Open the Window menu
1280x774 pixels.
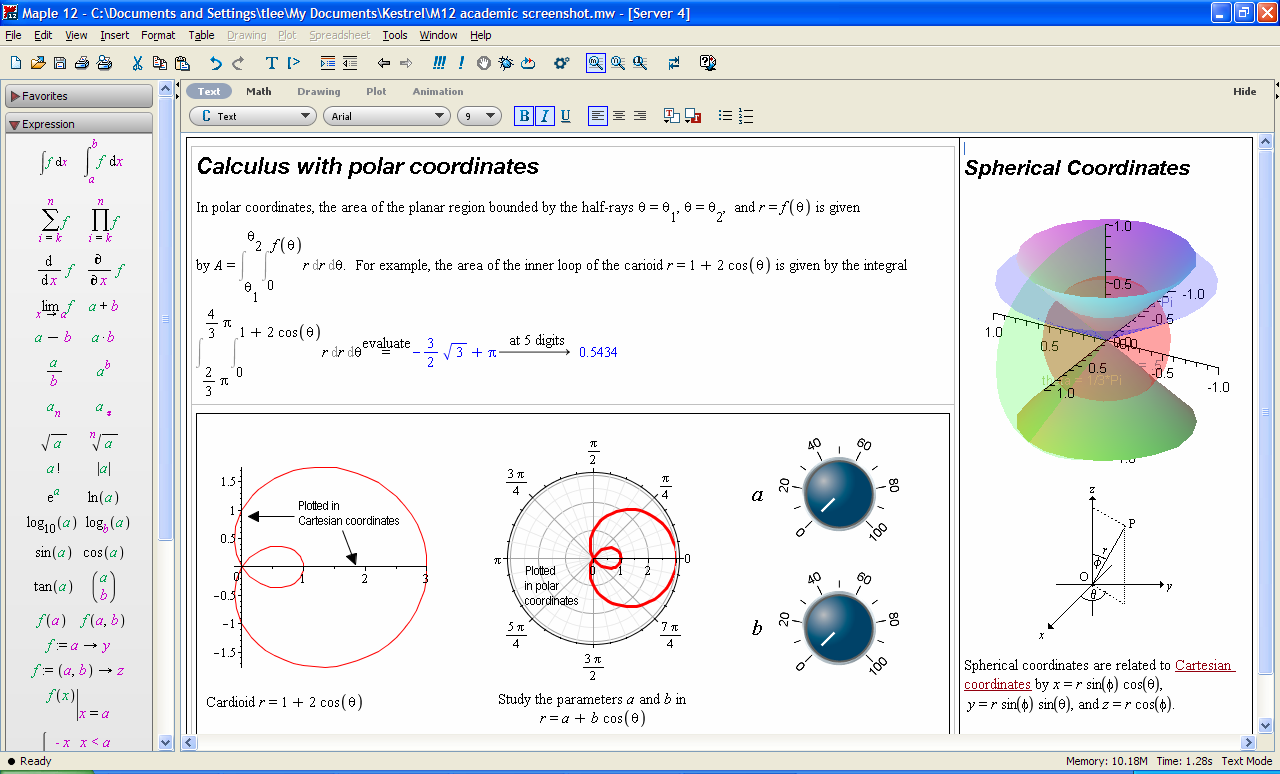point(438,35)
